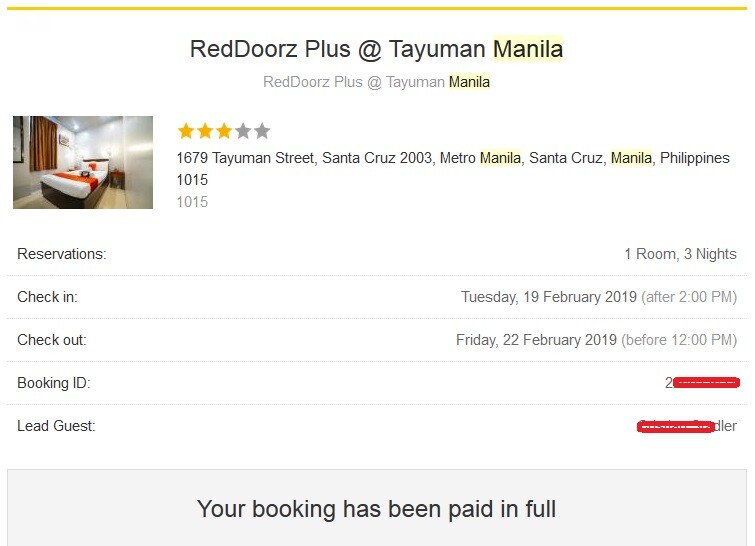Click the Booking ID label

(x=54, y=383)
